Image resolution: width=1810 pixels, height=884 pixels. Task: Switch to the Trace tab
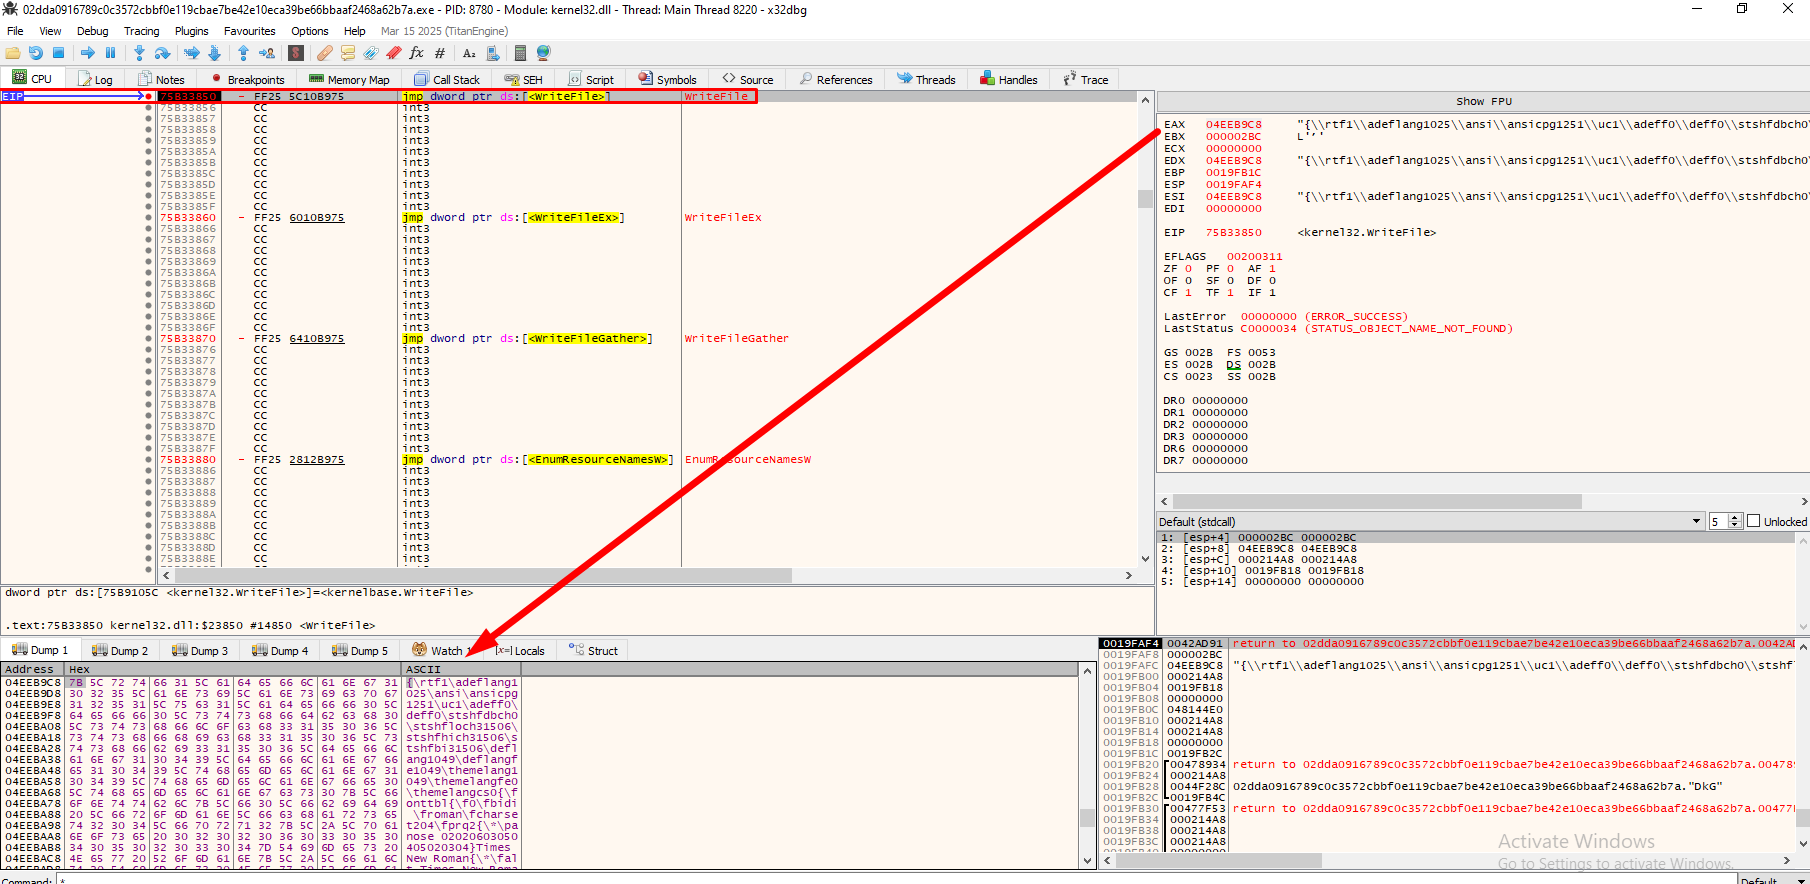[1086, 79]
